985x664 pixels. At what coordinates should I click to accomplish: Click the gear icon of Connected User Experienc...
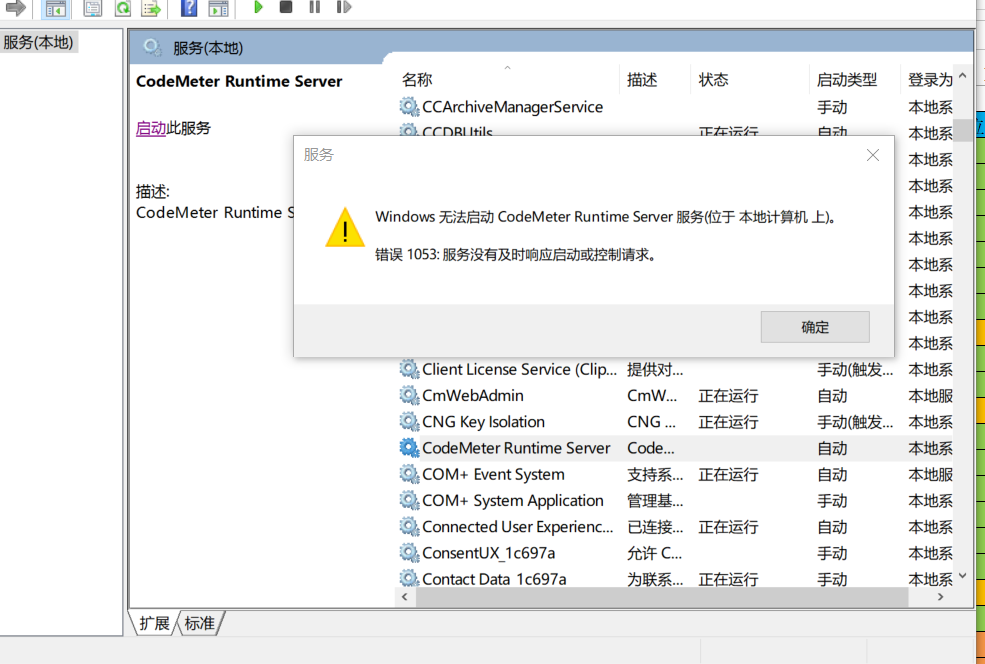409,526
